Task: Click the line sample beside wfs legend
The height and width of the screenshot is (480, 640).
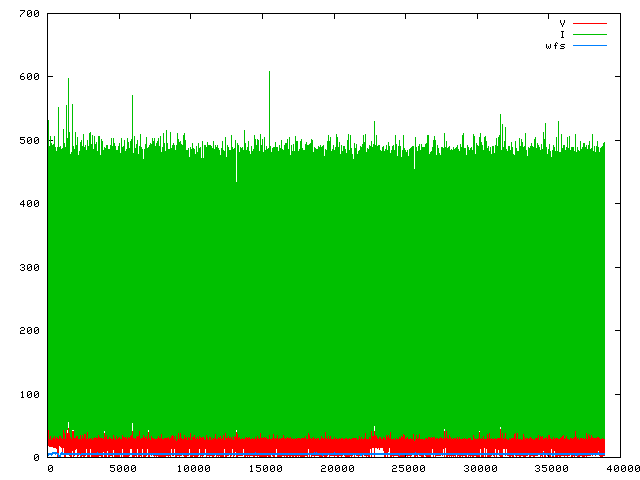Action: click(589, 46)
